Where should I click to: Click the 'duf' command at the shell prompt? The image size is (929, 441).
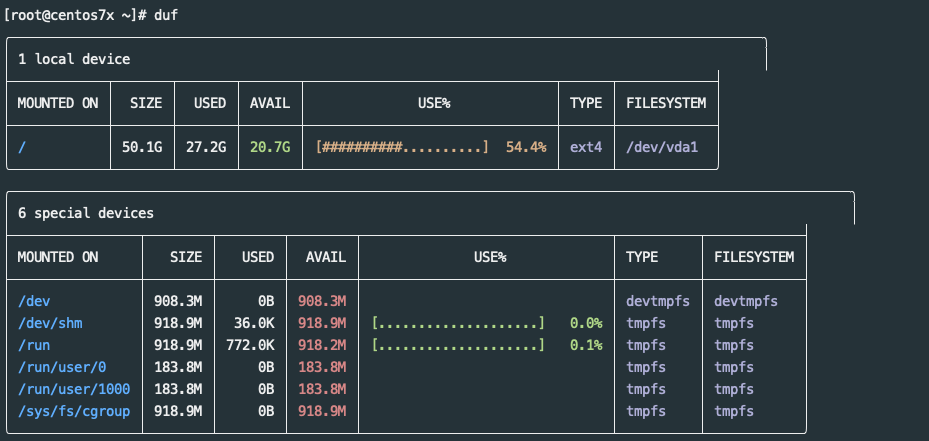[166, 15]
